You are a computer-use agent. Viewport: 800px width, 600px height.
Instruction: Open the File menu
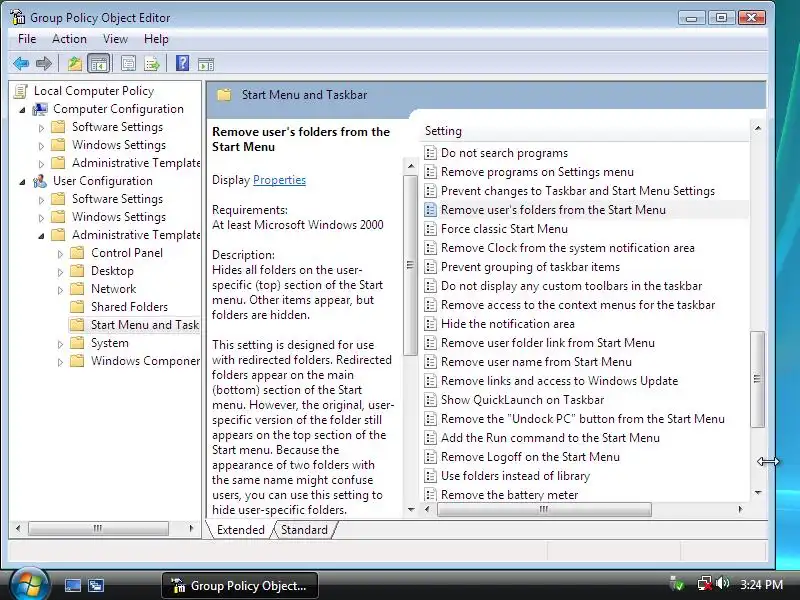tap(27, 39)
